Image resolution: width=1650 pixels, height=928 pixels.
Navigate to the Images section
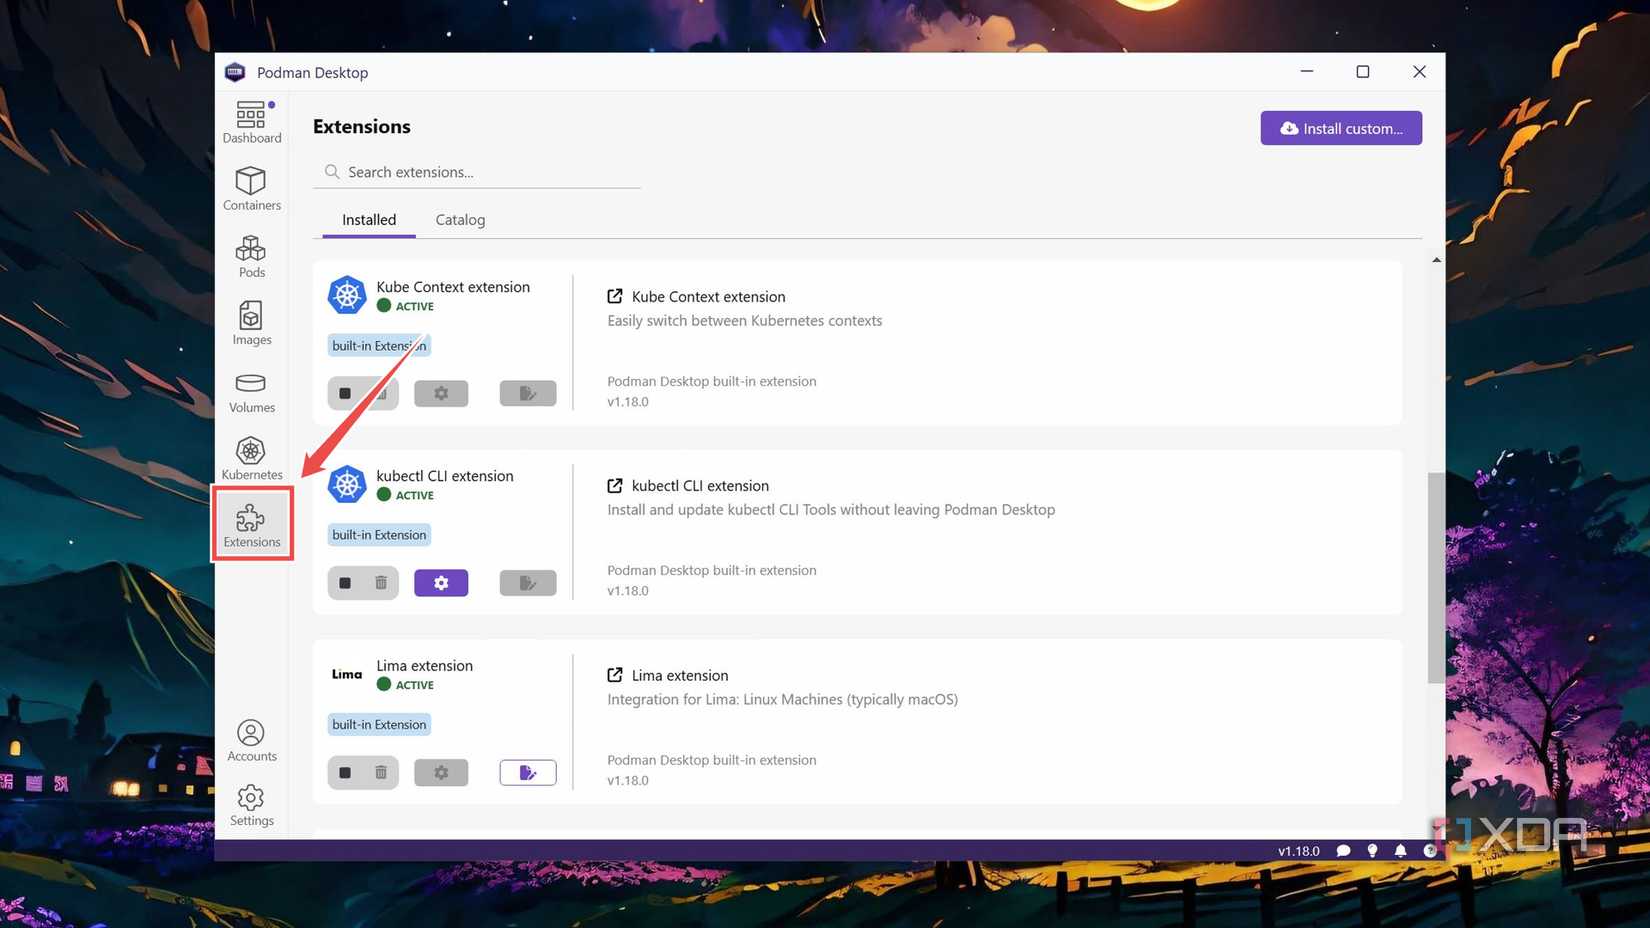251,322
